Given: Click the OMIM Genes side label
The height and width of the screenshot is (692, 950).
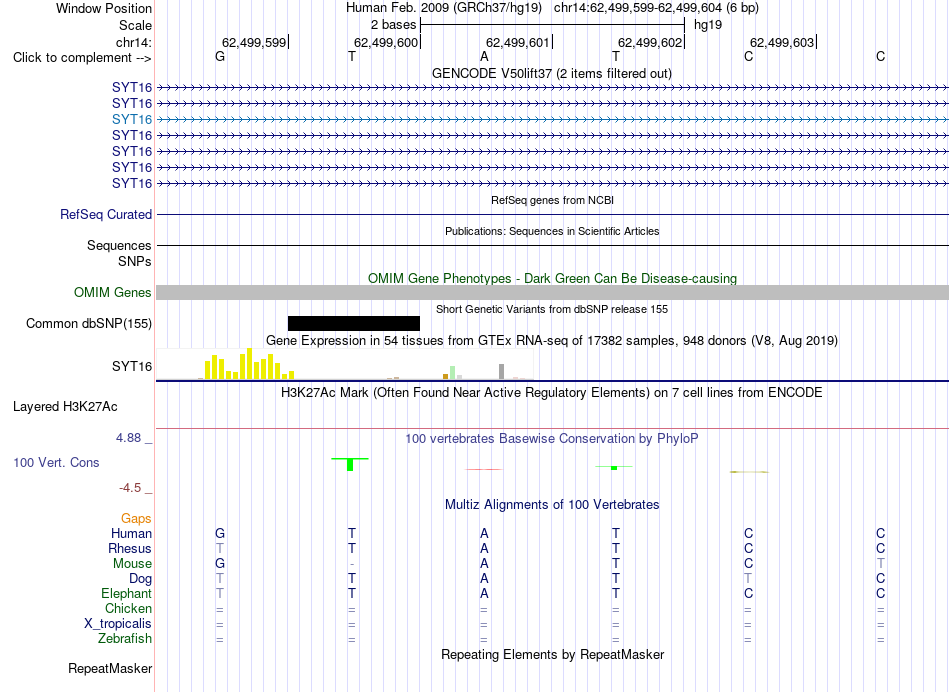Looking at the screenshot, I should tap(112, 293).
